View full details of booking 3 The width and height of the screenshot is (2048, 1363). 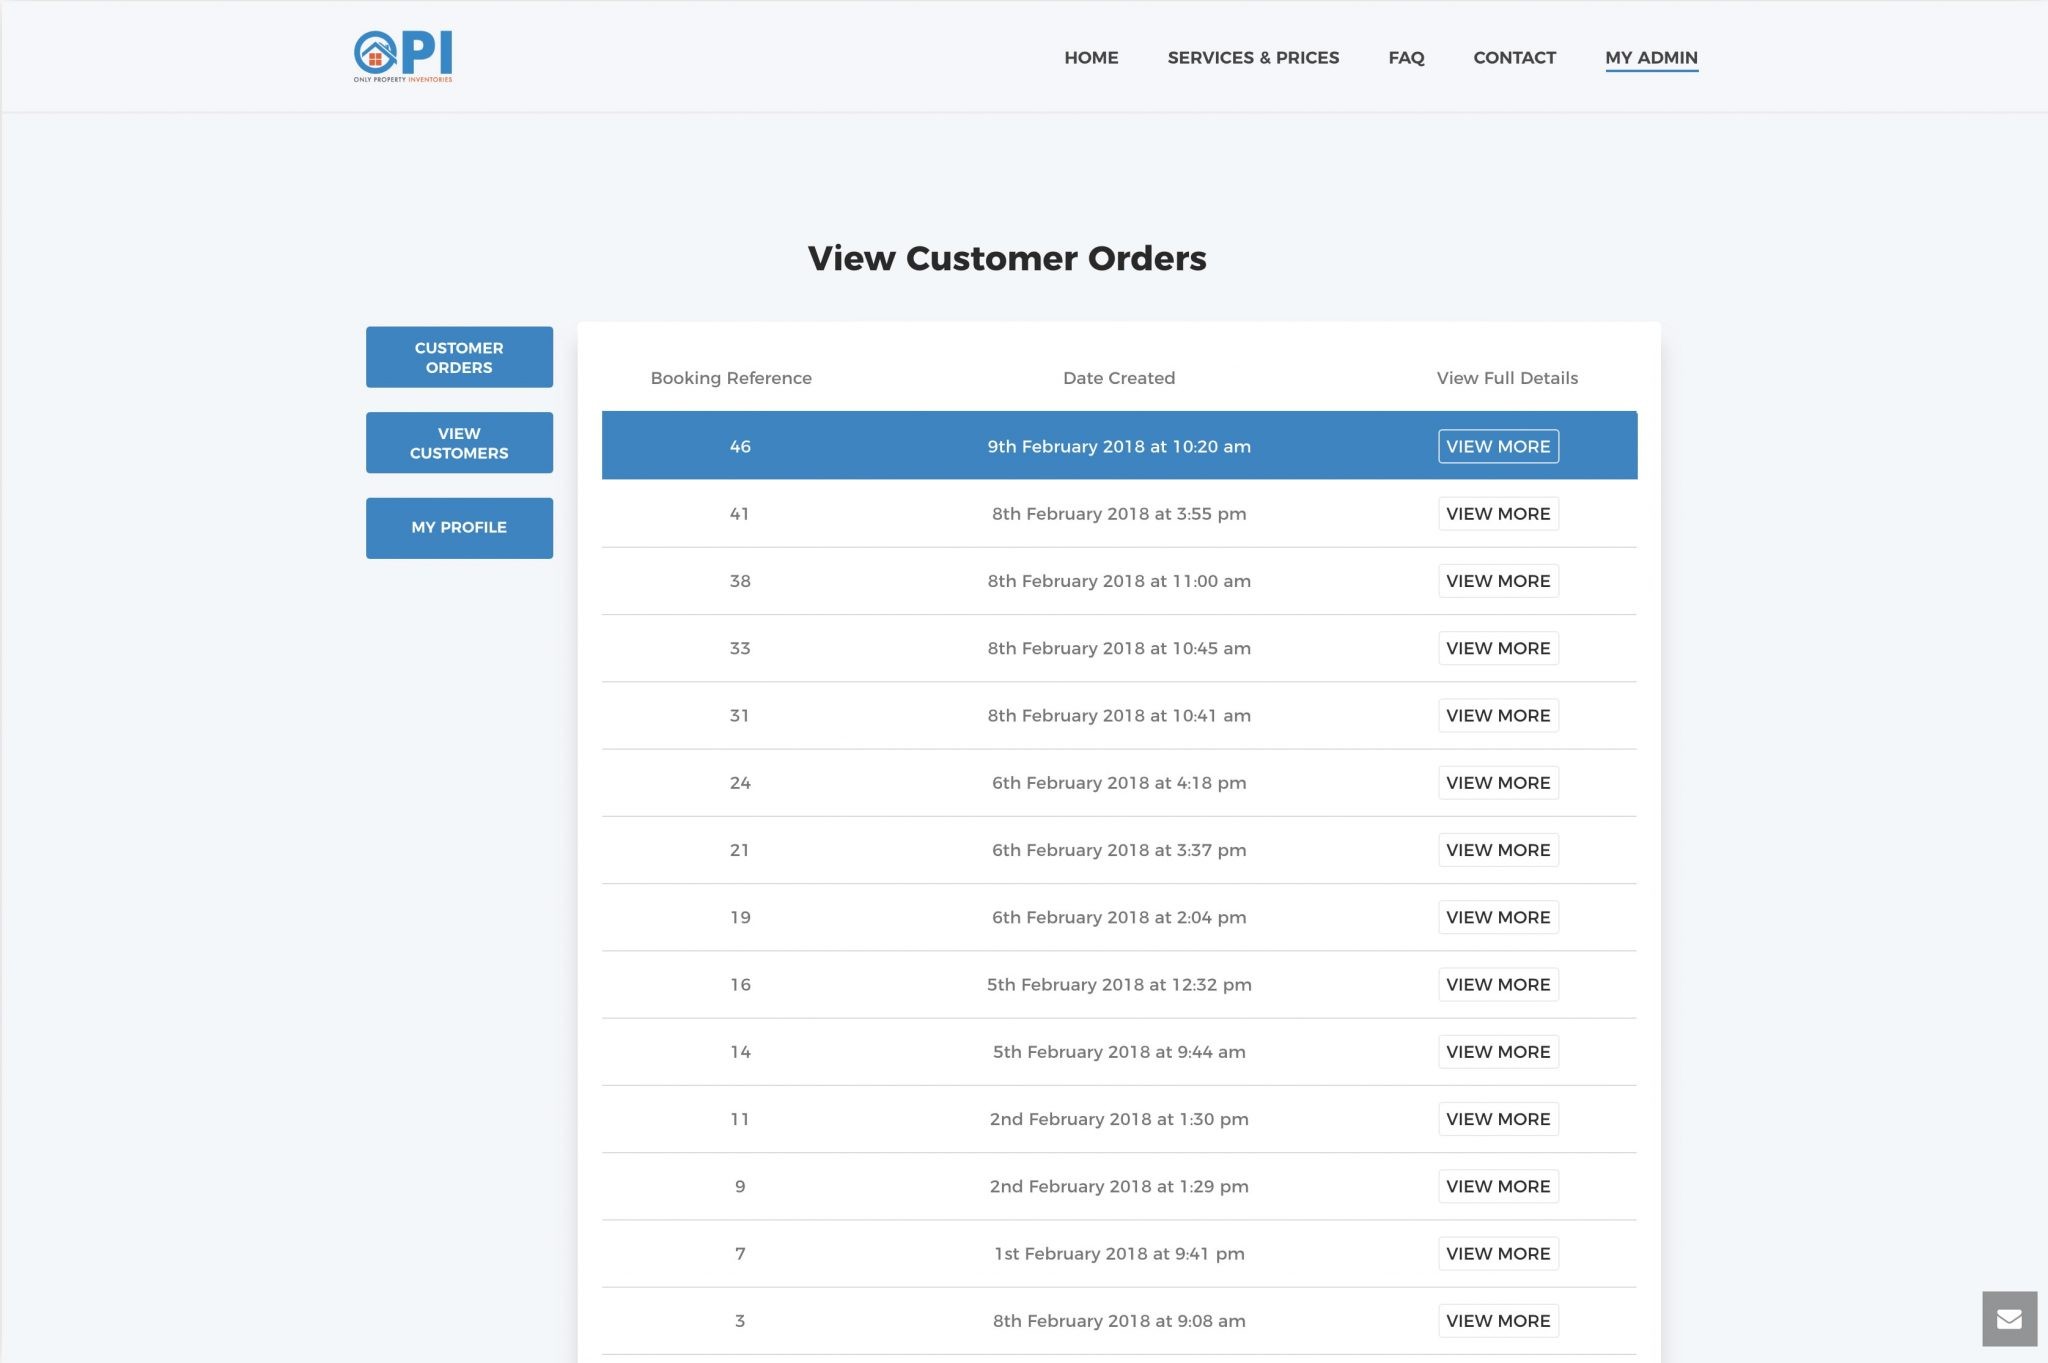point(1497,1321)
